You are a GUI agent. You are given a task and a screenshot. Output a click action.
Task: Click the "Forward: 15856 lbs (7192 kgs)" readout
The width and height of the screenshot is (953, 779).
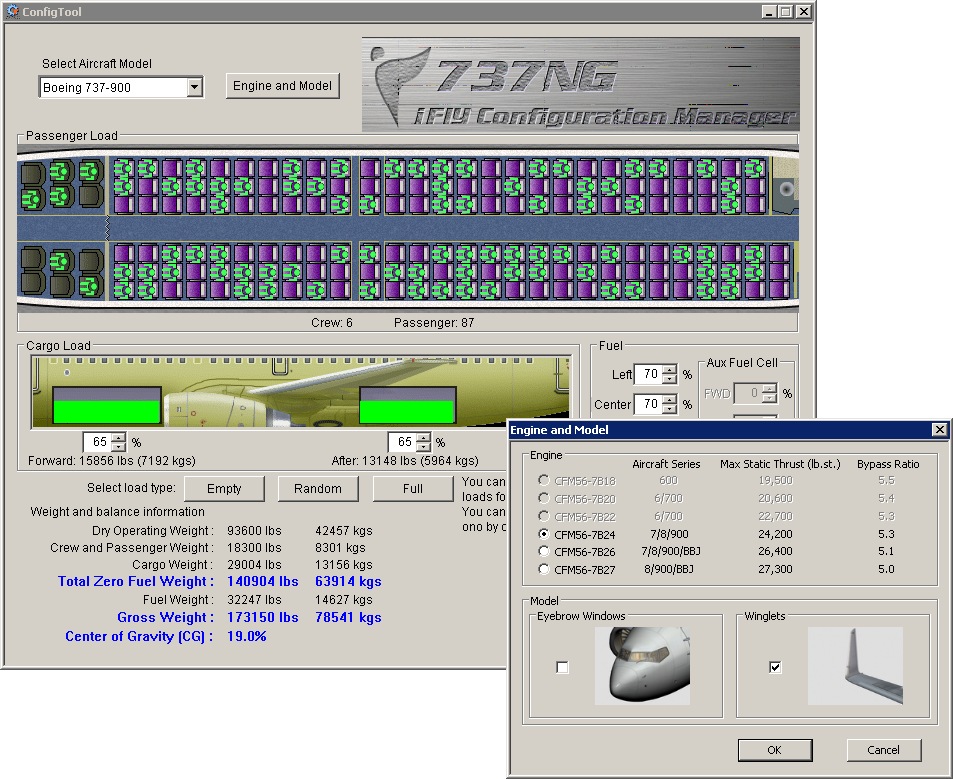click(112, 461)
